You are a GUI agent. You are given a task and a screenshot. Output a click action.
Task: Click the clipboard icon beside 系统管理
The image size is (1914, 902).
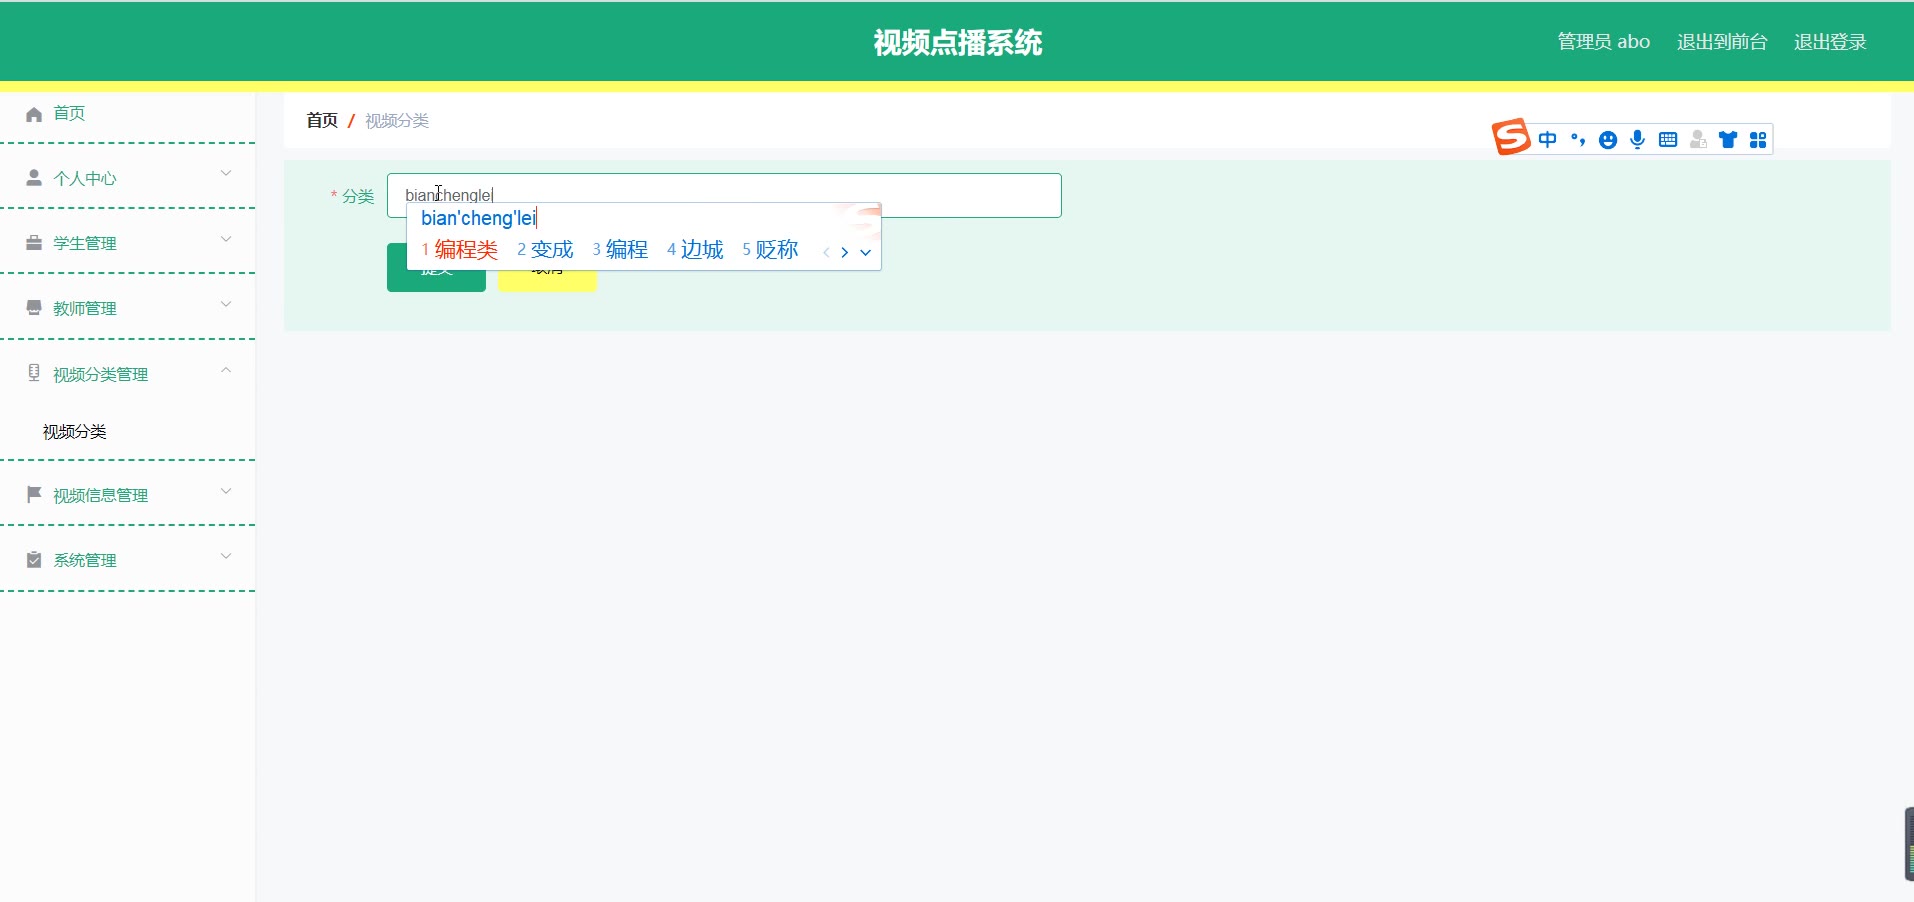point(34,559)
